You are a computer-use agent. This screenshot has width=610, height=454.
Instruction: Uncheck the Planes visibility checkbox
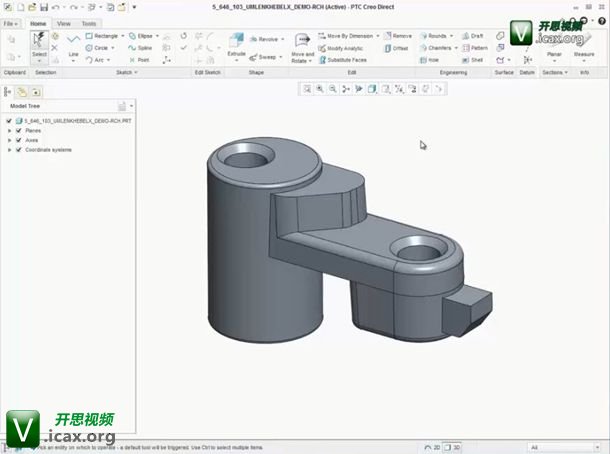18,131
